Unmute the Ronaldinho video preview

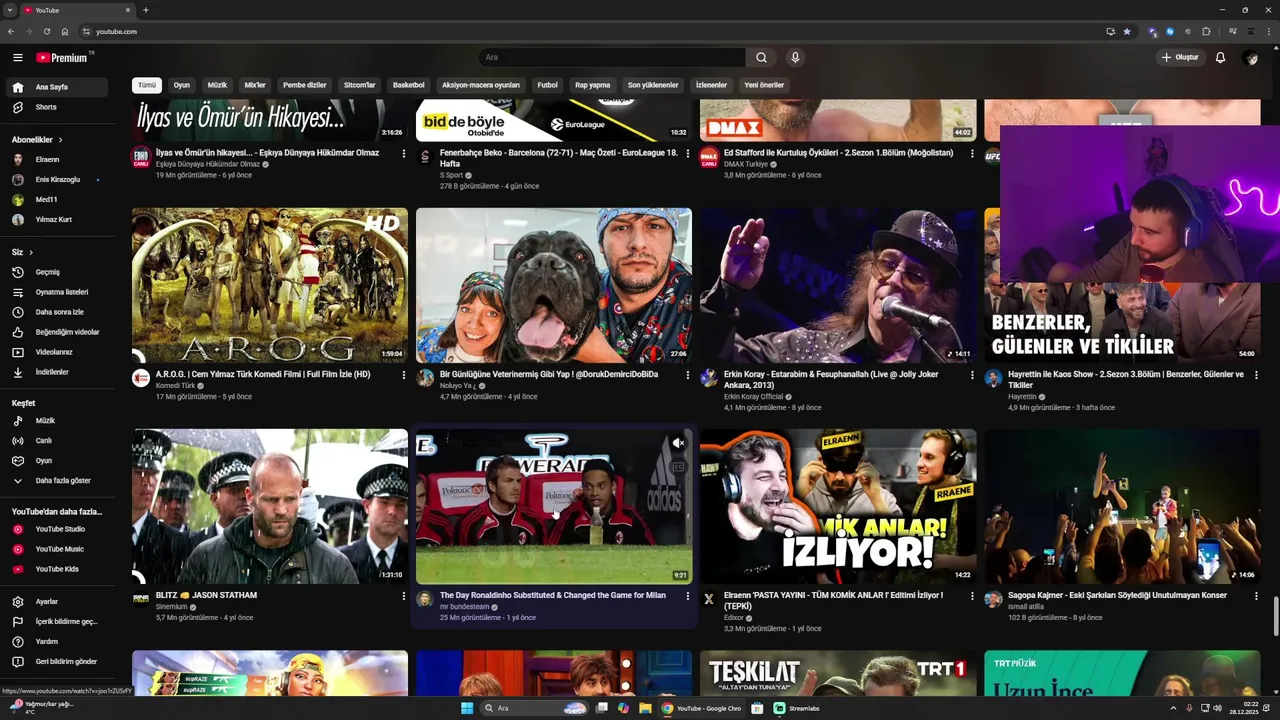click(x=678, y=443)
